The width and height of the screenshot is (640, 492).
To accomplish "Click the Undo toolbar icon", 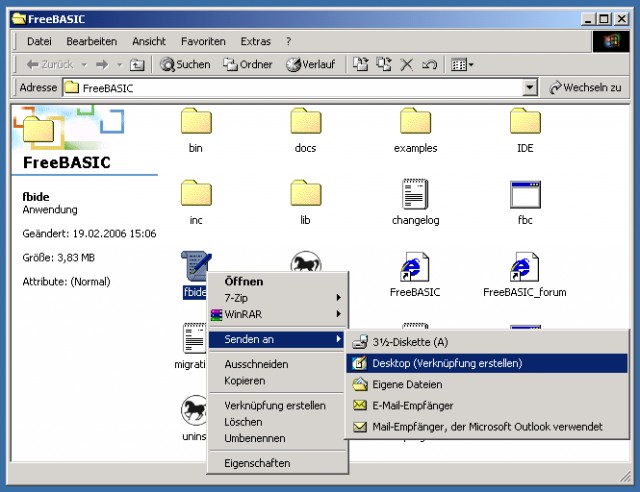I will [429, 64].
